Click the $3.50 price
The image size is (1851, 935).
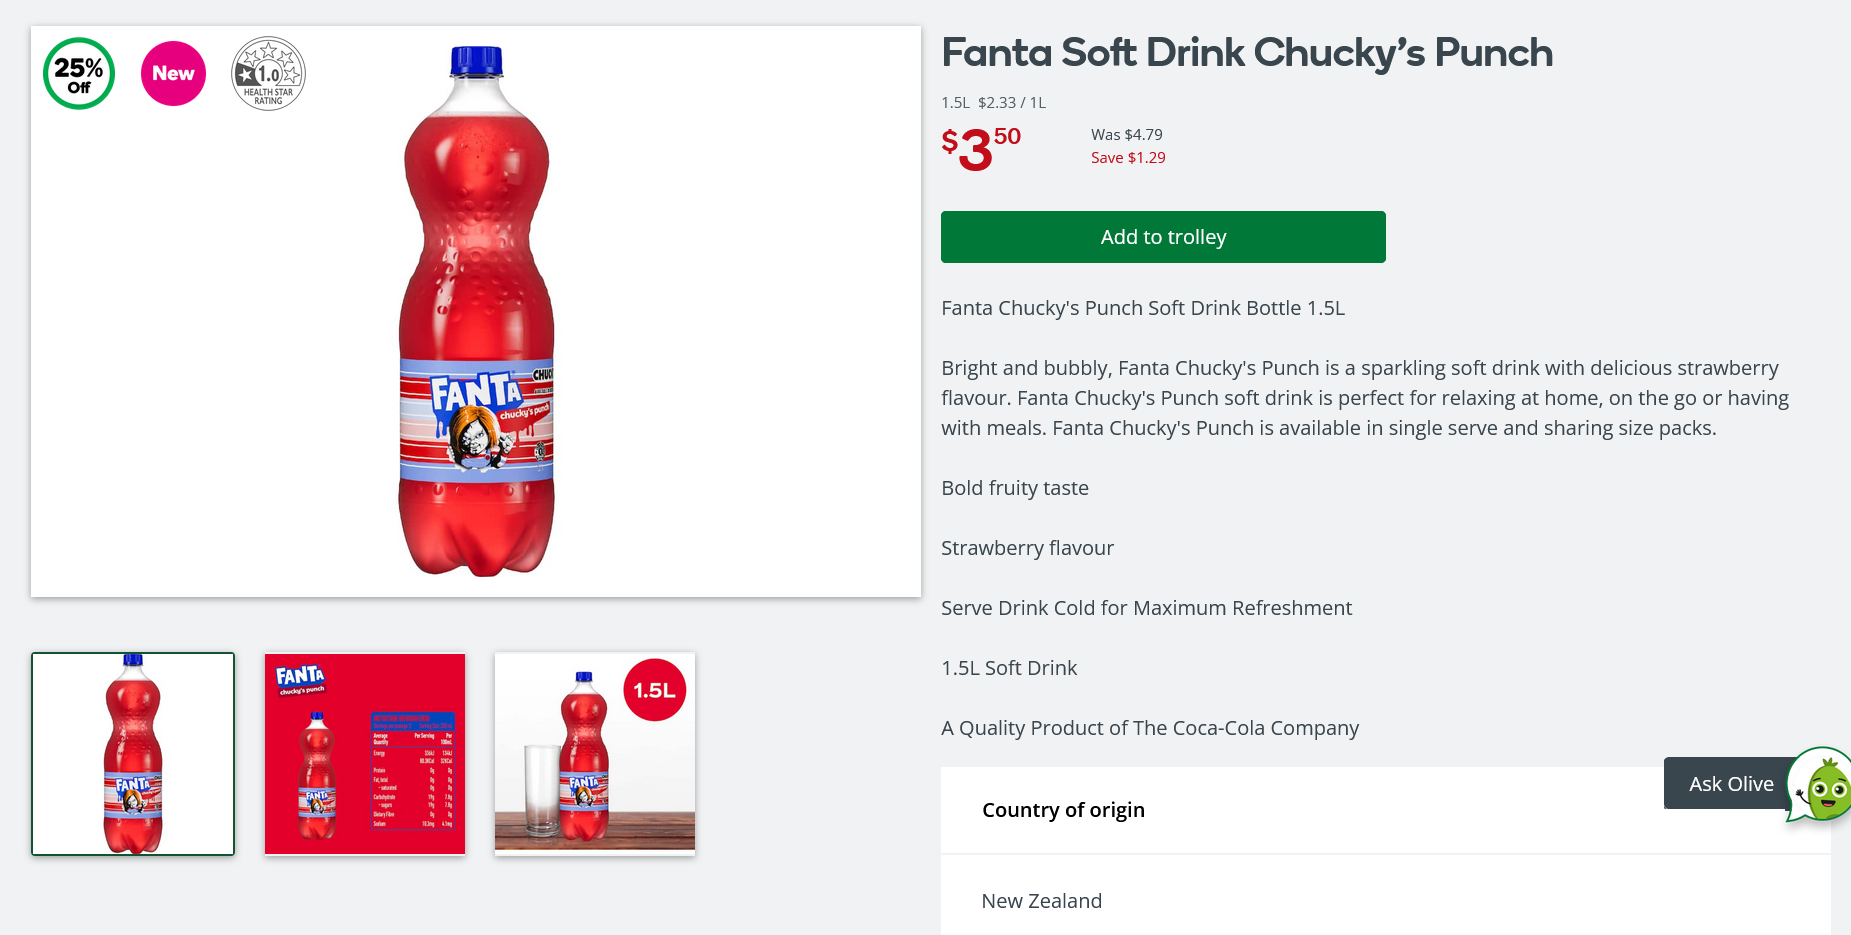tap(981, 148)
